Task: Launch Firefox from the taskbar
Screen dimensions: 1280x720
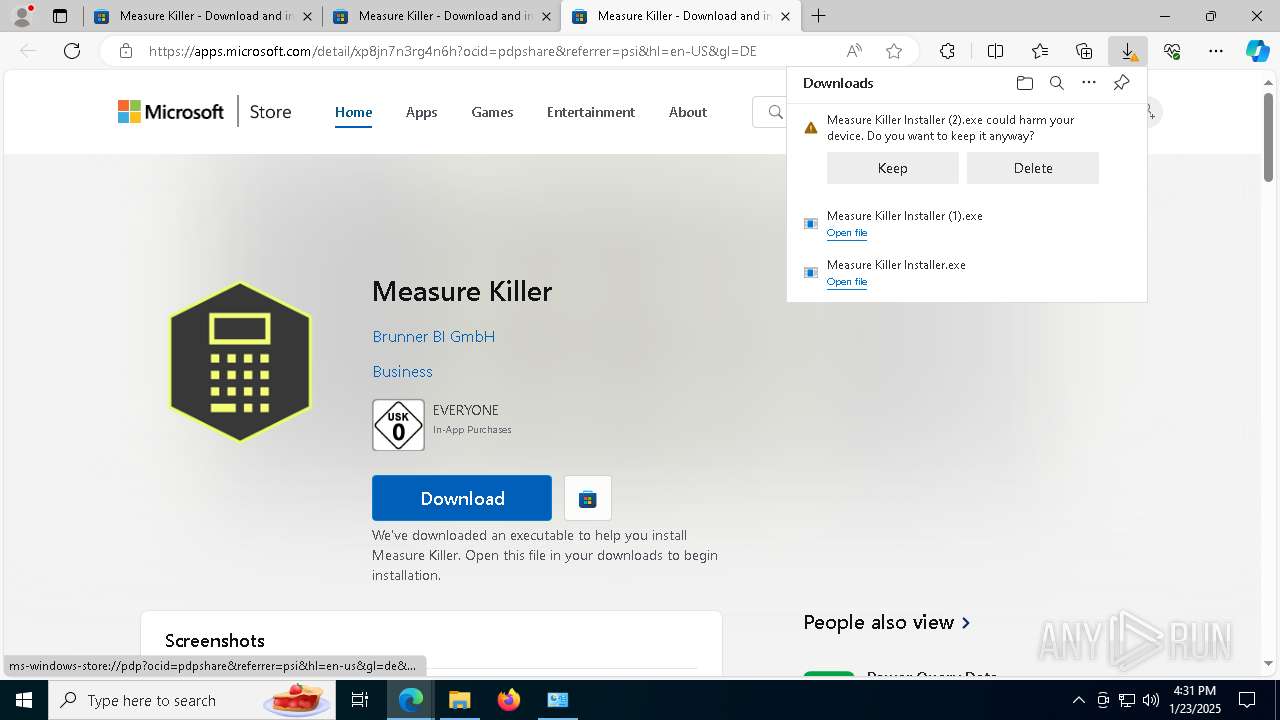Action: [509, 700]
